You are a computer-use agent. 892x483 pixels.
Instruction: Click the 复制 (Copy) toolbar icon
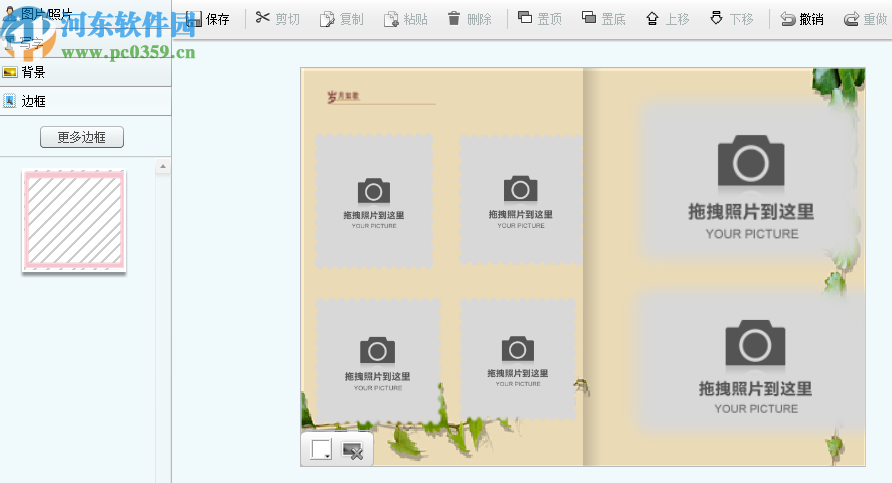click(327, 19)
